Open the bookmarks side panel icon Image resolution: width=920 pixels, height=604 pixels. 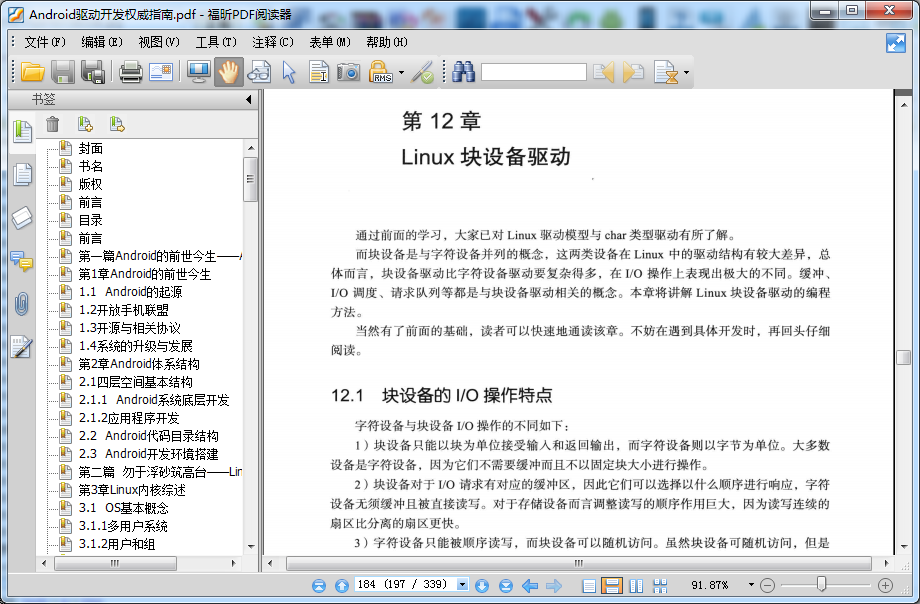22,131
